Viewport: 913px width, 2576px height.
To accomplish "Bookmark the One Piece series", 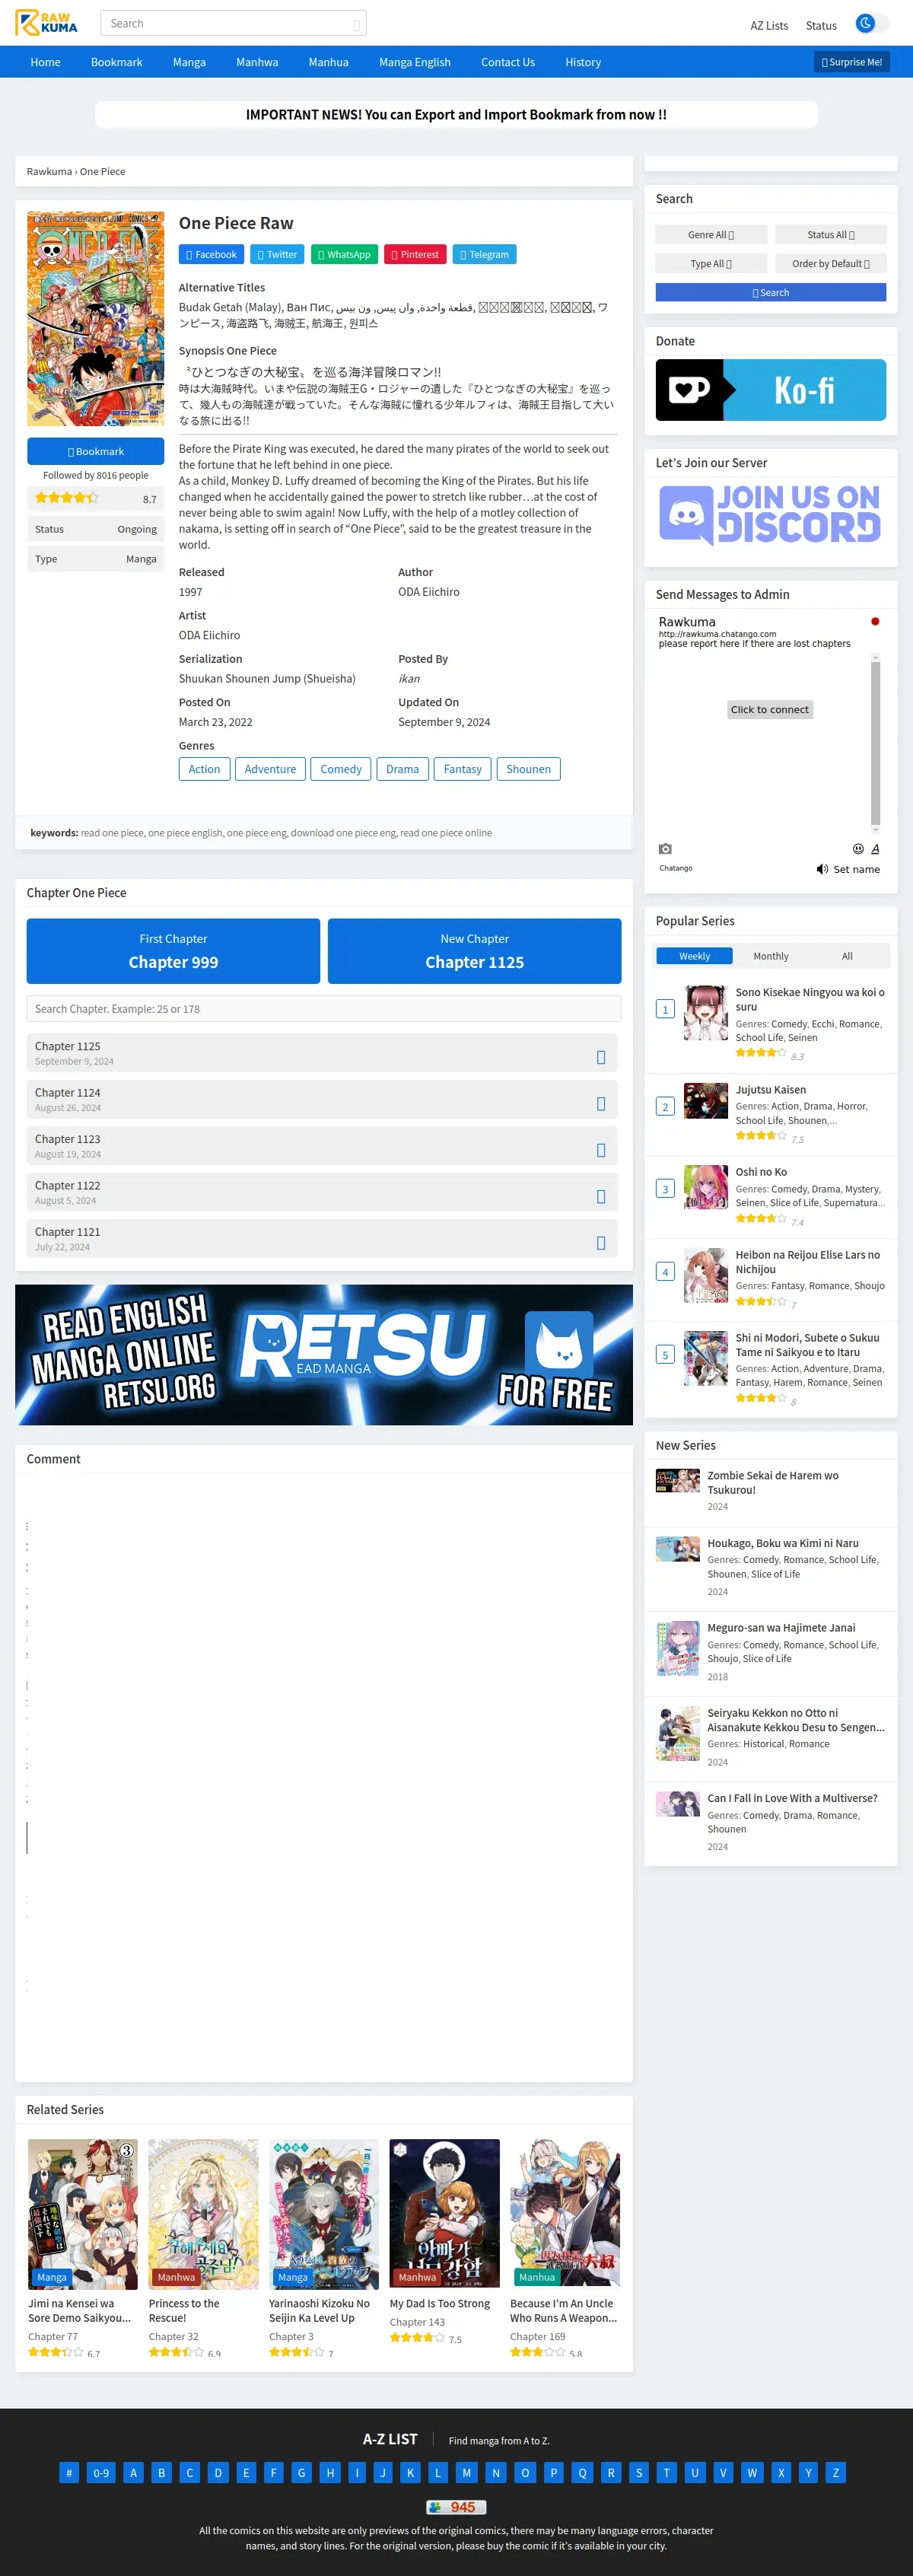I will point(96,451).
